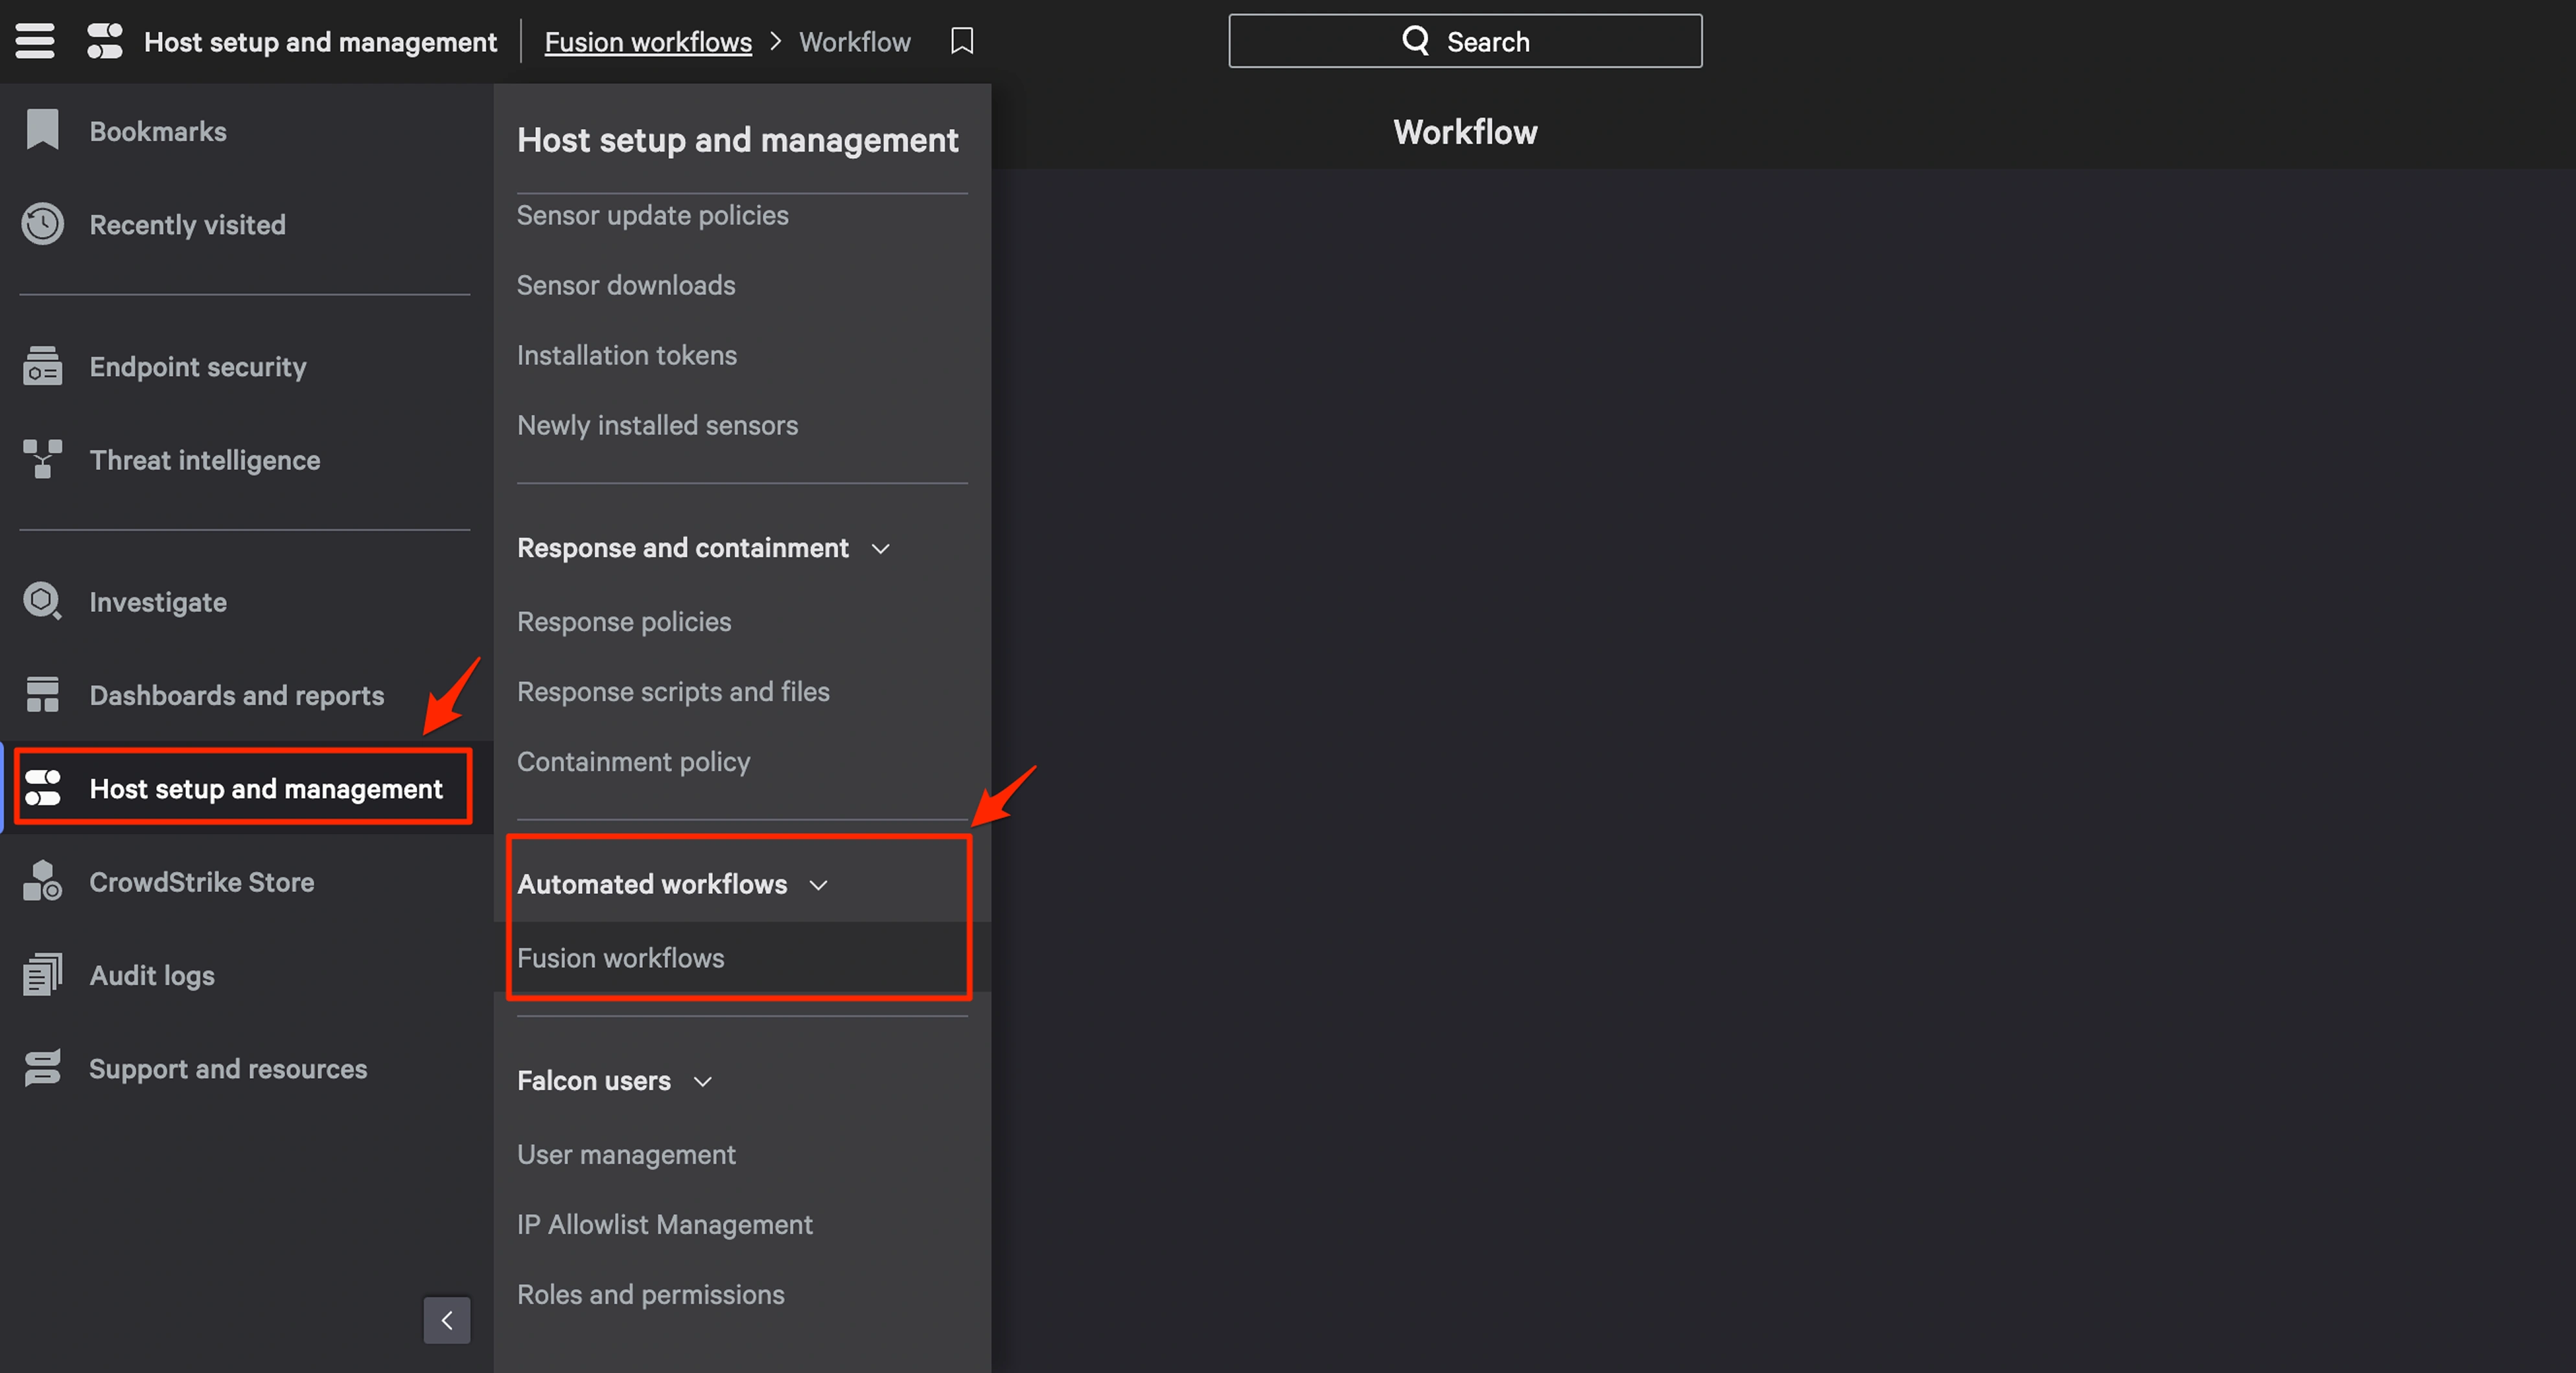Click the Fusion workflows breadcrumb link
This screenshot has width=2576, height=1373.
(x=647, y=42)
